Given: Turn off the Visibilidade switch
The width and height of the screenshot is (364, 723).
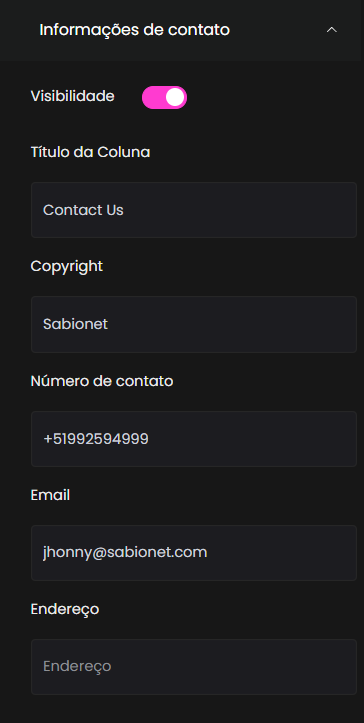Looking at the screenshot, I should coord(164,97).
